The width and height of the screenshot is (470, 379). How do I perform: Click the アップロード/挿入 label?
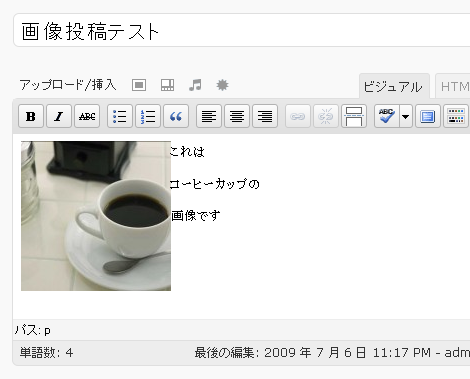(68, 85)
